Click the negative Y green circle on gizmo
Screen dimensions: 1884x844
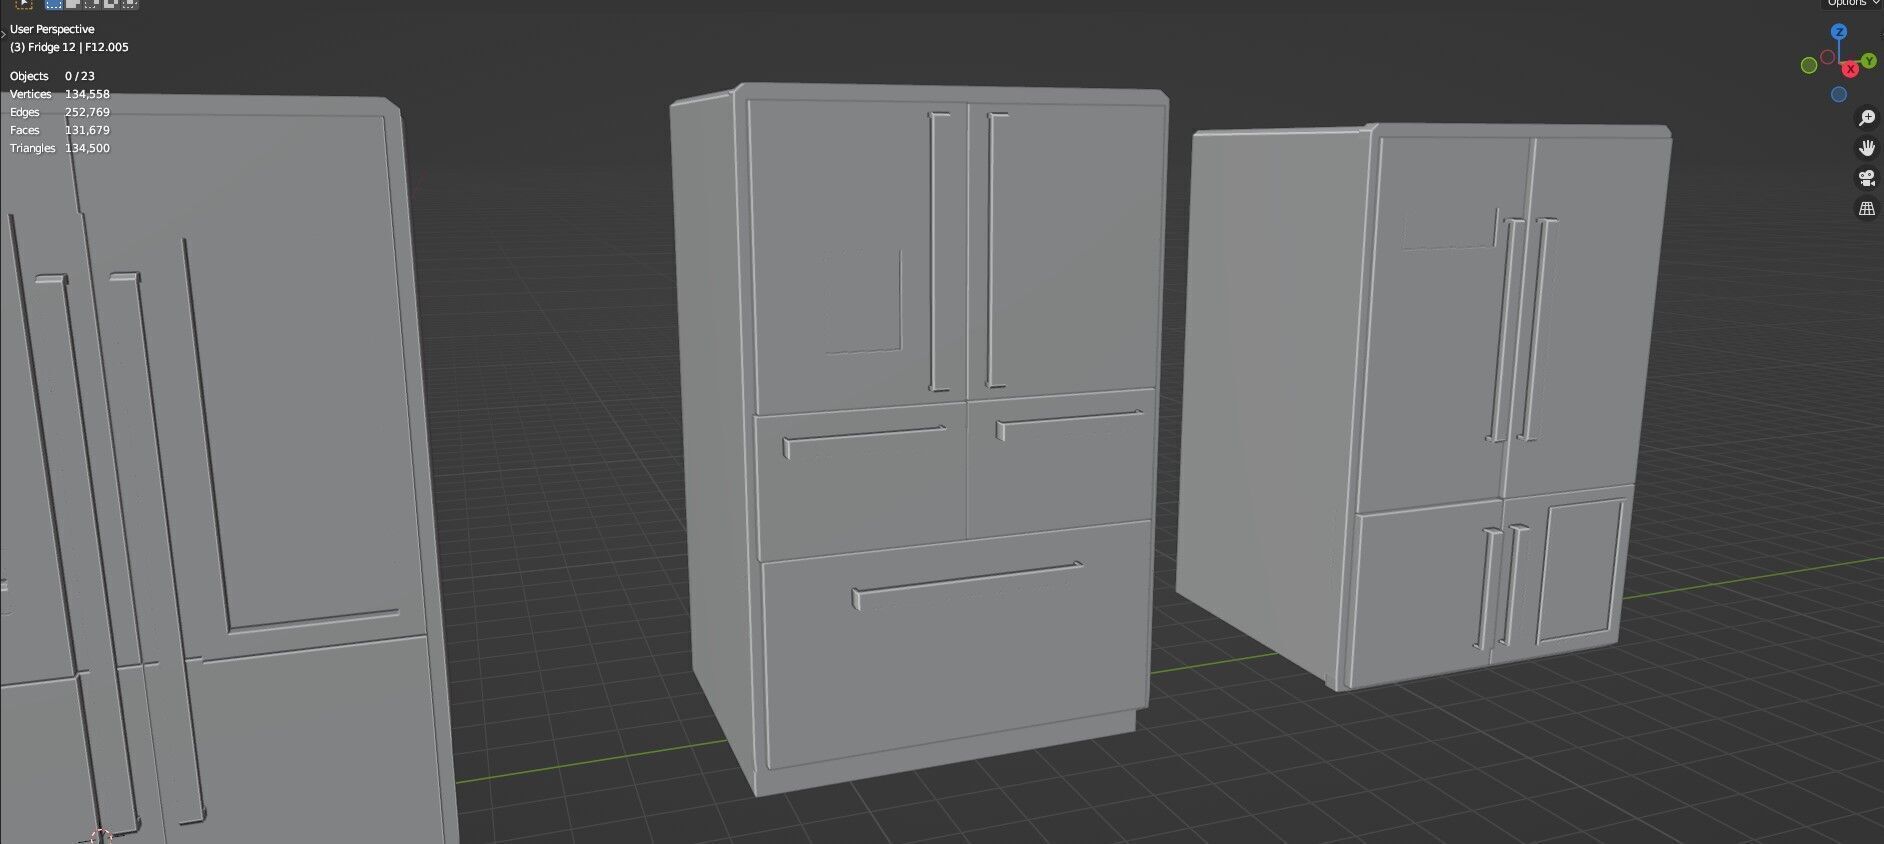coord(1809,65)
